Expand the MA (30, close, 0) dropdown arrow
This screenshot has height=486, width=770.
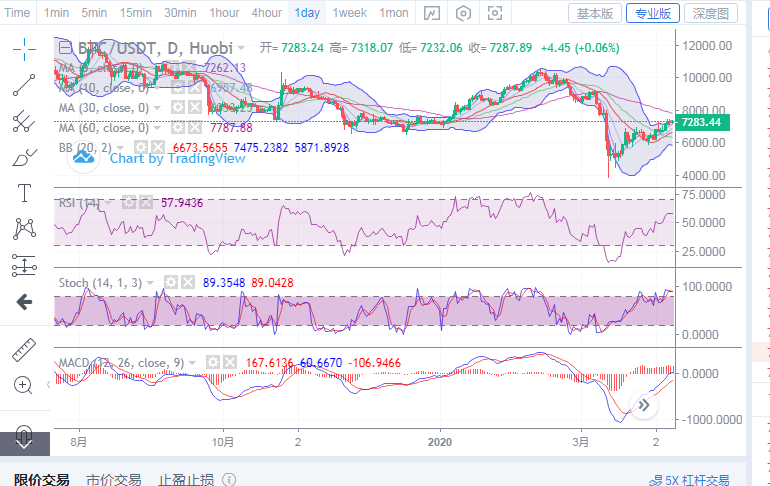pyautogui.click(x=159, y=107)
